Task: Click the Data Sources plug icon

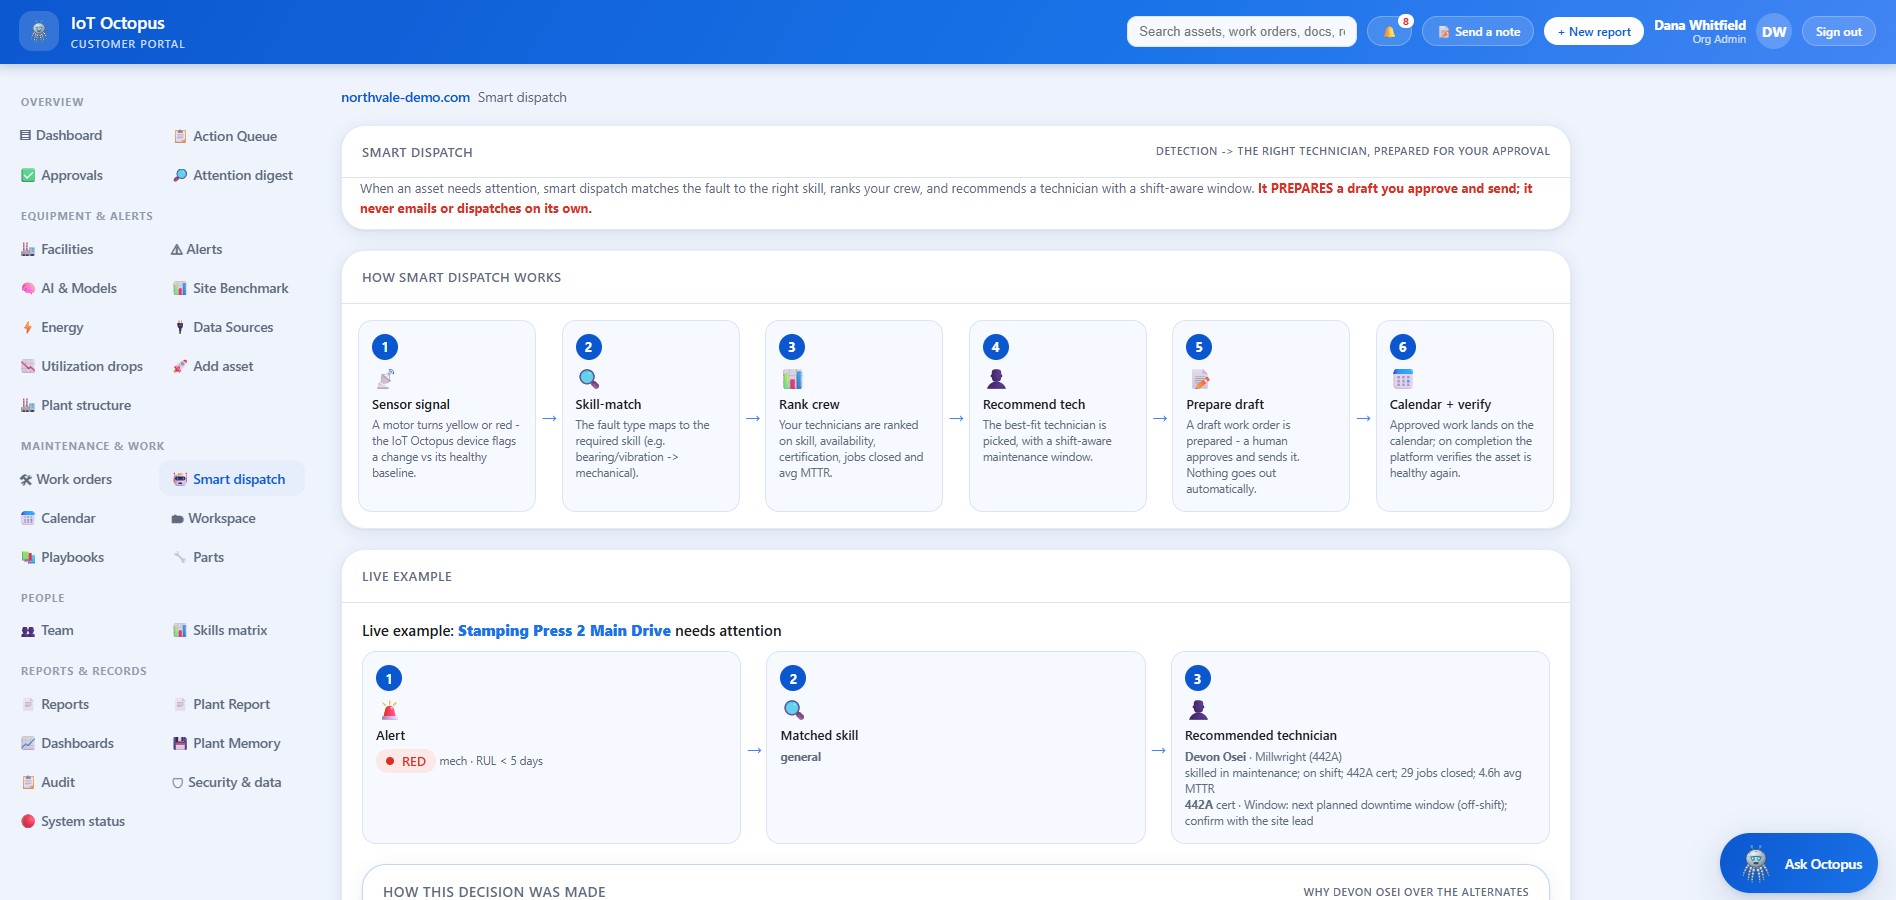Action: click(x=180, y=327)
